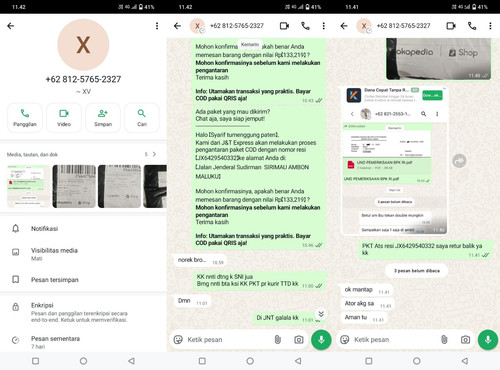
Task: Open the overflow menu in the middle chat header
Action: click(x=324, y=26)
